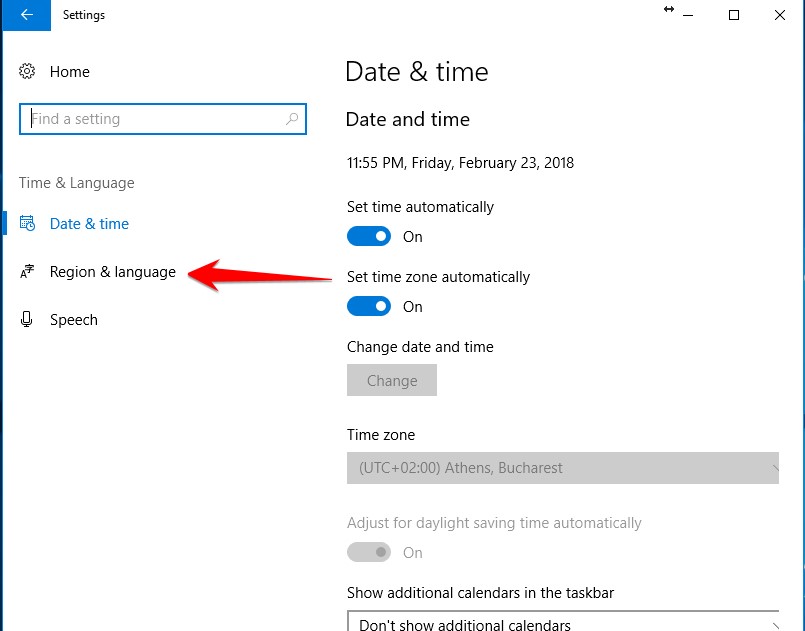
Task: Click the Region & language icon
Action: 28,272
